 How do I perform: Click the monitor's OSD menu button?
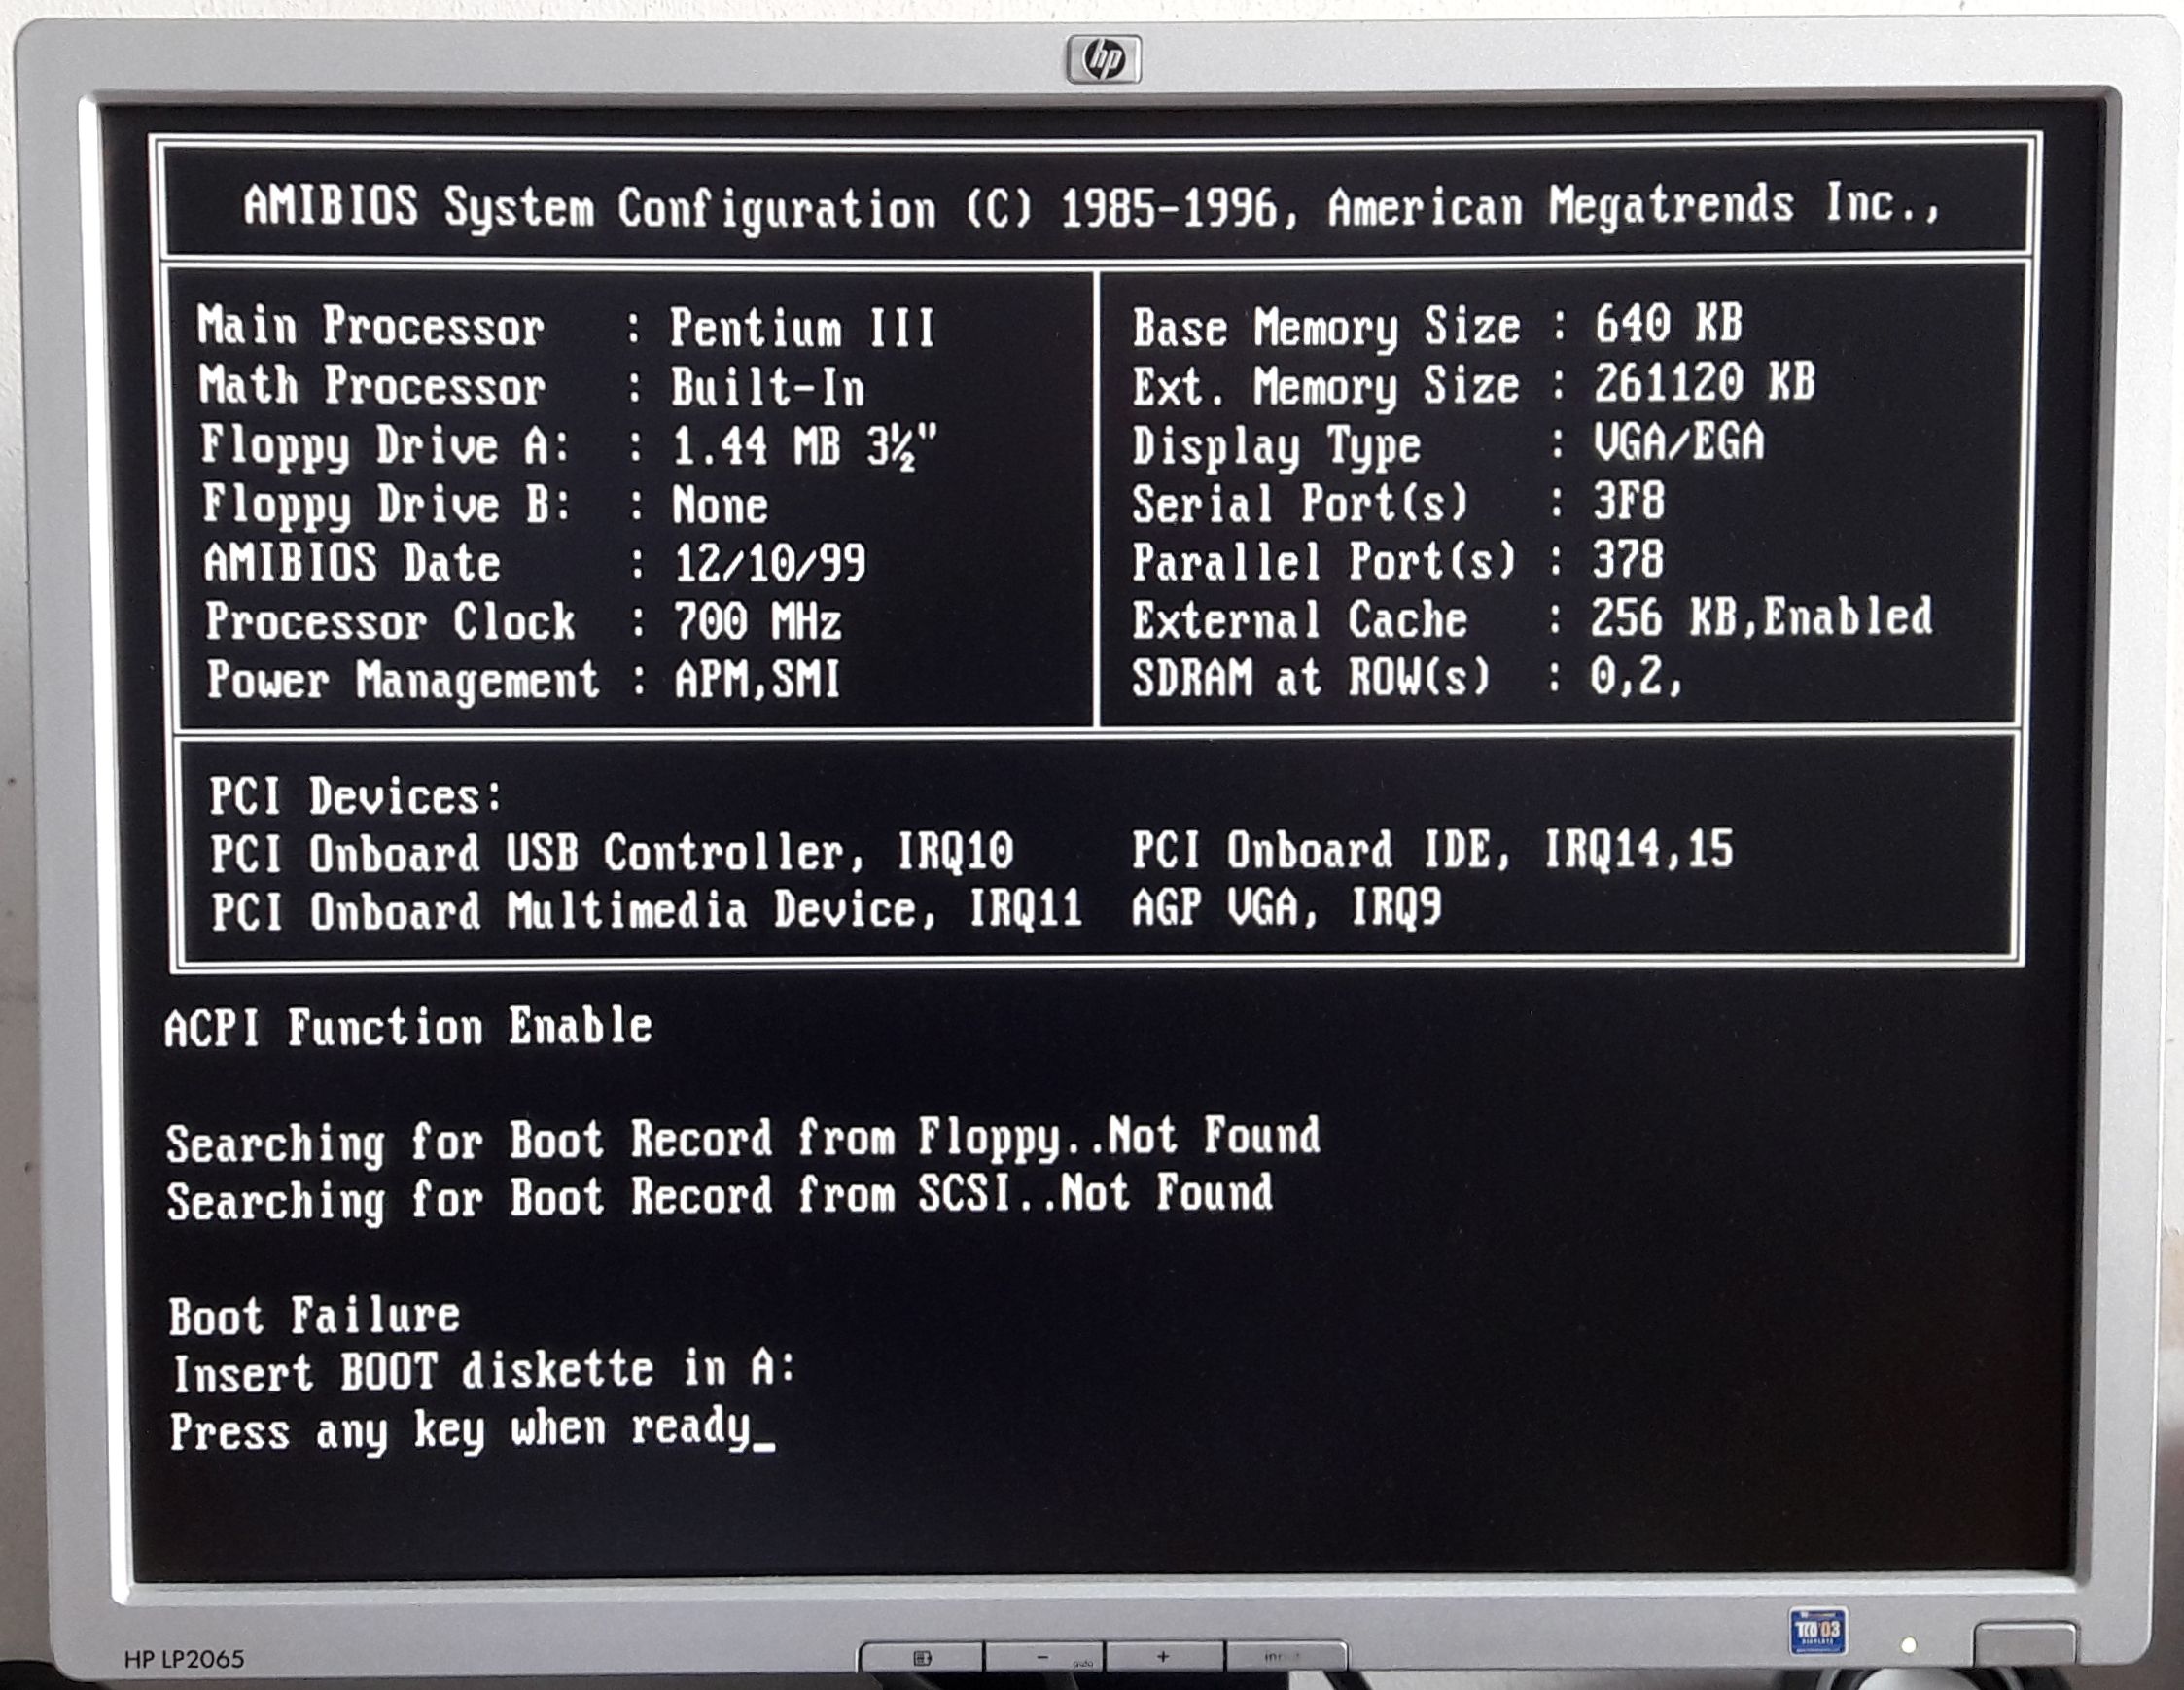[921, 1657]
